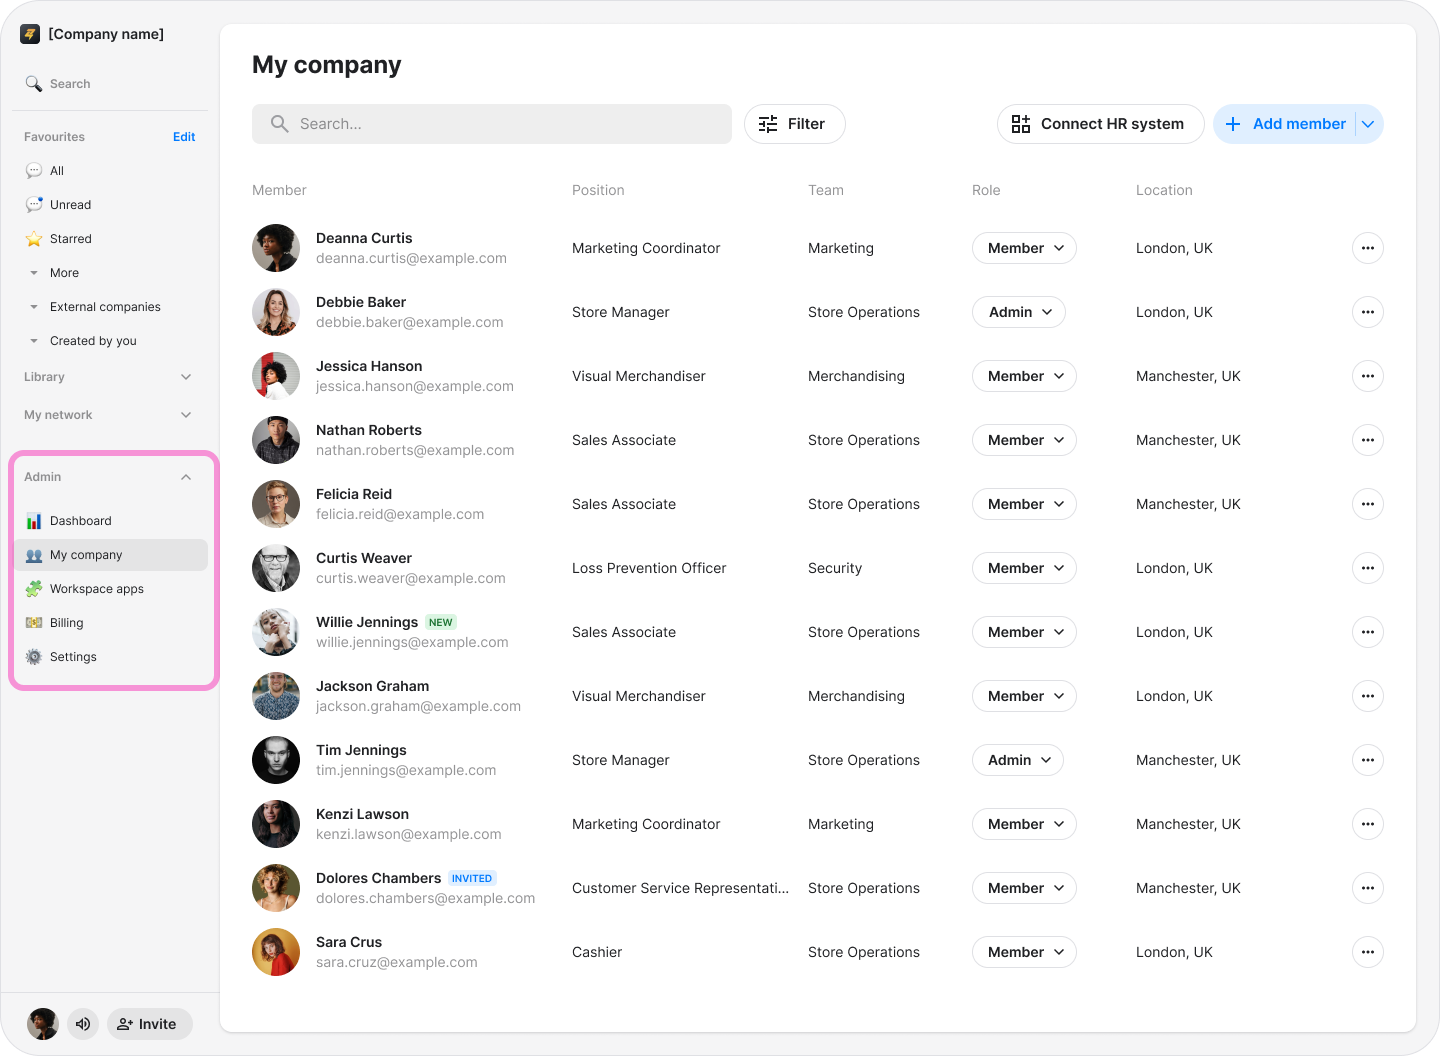Click Loss Prevention Officer position
The height and width of the screenshot is (1056, 1440).
pyautogui.click(x=649, y=568)
